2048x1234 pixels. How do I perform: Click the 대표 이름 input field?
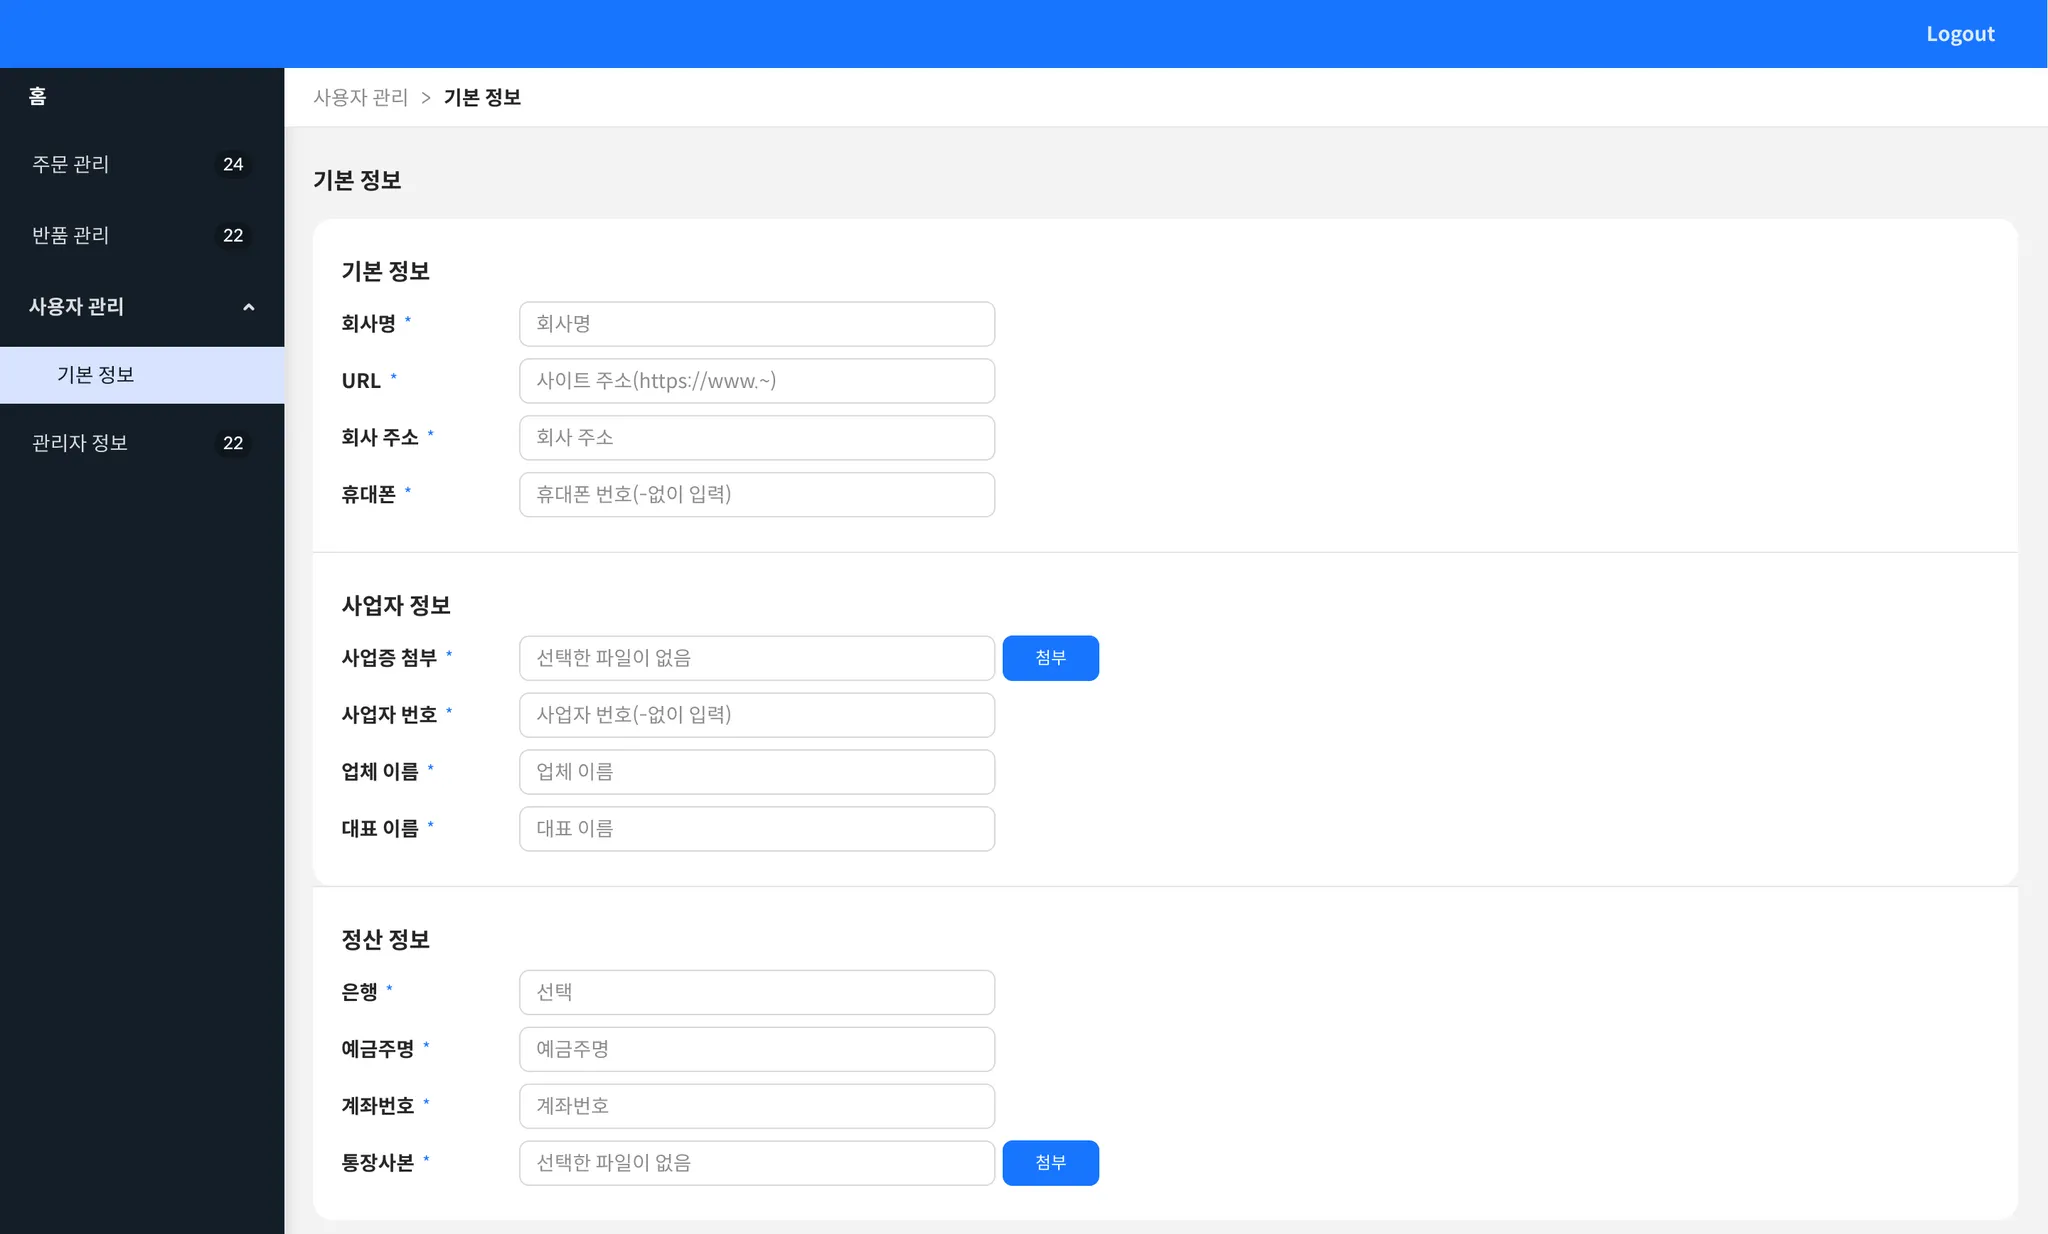tap(756, 829)
